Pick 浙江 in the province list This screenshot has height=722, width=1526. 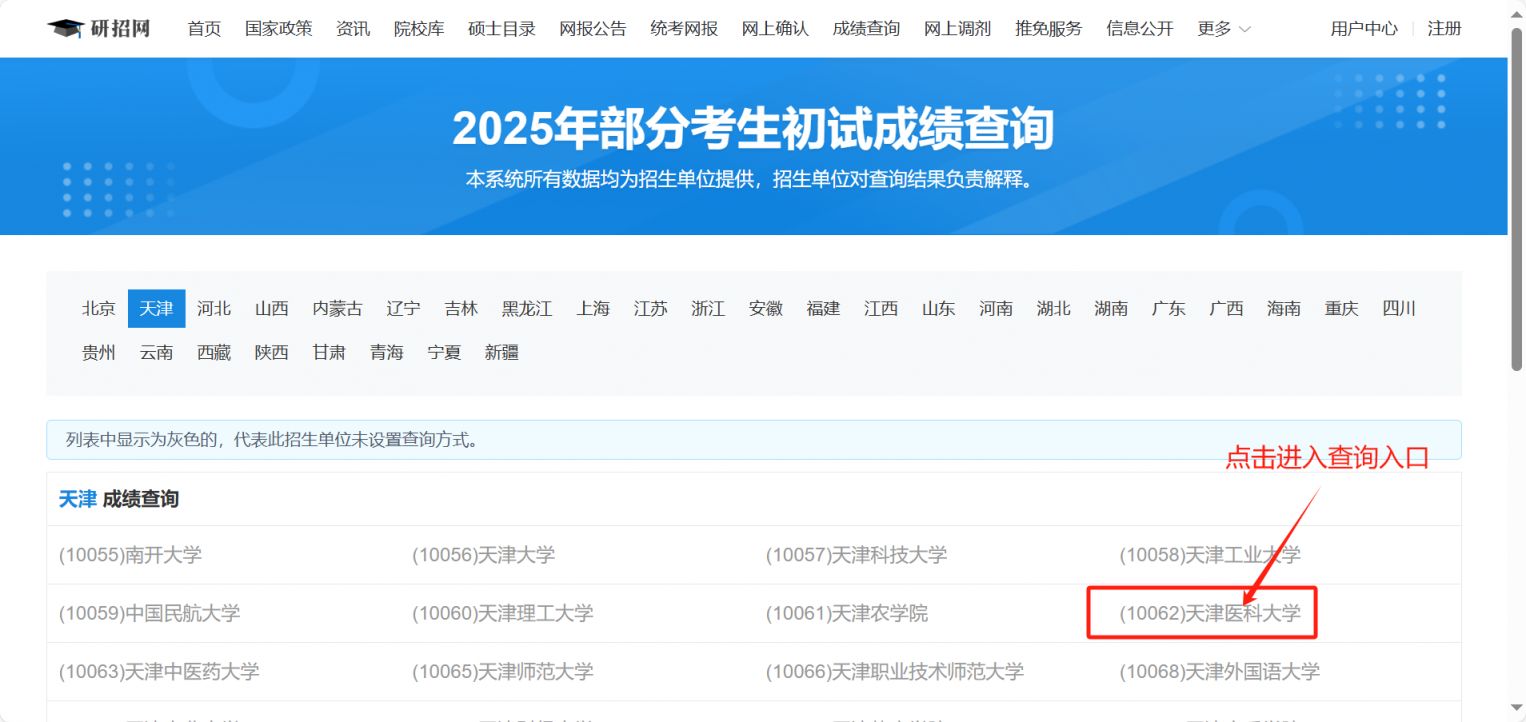coord(708,309)
